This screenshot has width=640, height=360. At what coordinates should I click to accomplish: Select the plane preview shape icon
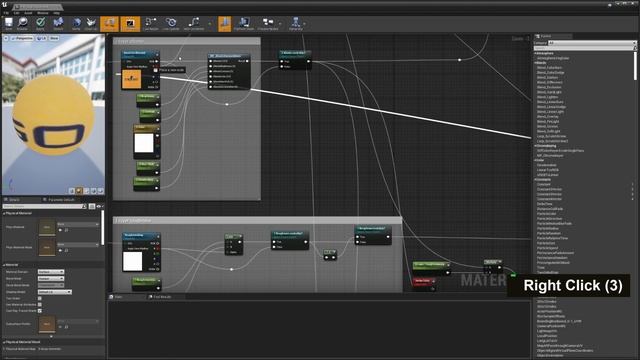click(86, 191)
